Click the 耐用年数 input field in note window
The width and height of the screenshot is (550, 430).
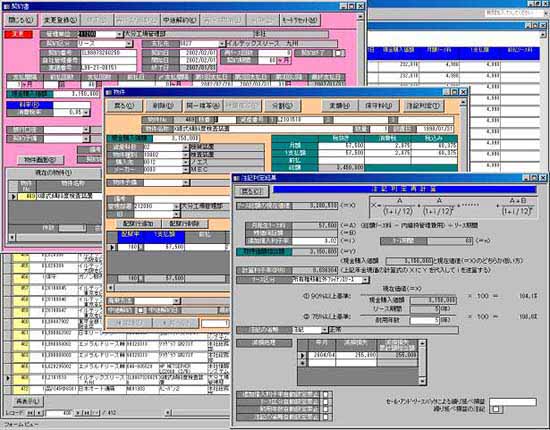click(424, 320)
